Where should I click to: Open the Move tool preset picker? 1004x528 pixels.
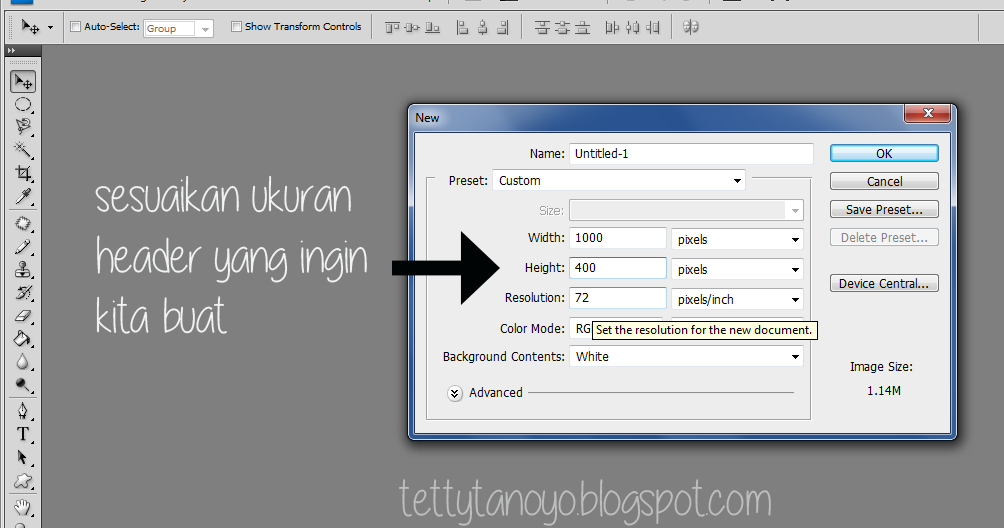click(x=51, y=28)
